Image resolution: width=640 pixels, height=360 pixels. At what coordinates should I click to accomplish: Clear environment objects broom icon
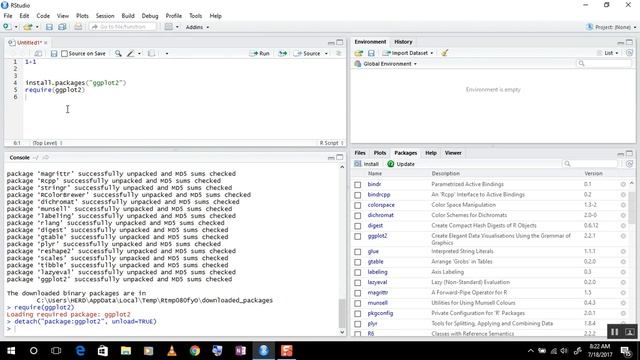point(444,53)
